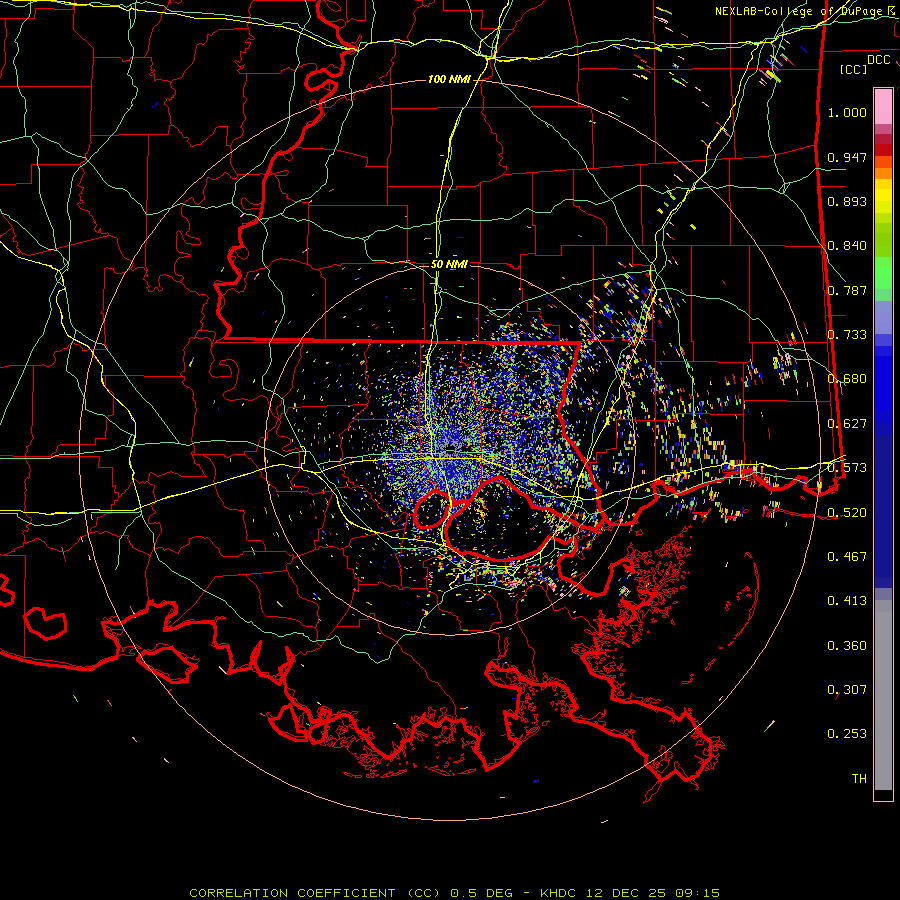Click the TH label at the scale bottom

(859, 779)
